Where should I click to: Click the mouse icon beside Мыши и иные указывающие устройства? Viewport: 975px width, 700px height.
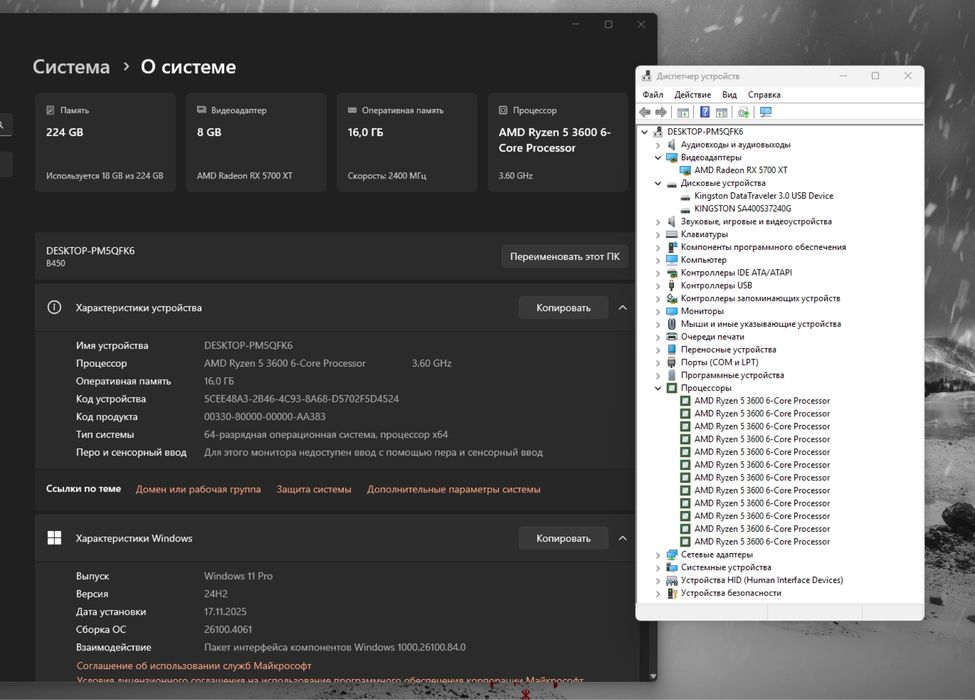672,324
